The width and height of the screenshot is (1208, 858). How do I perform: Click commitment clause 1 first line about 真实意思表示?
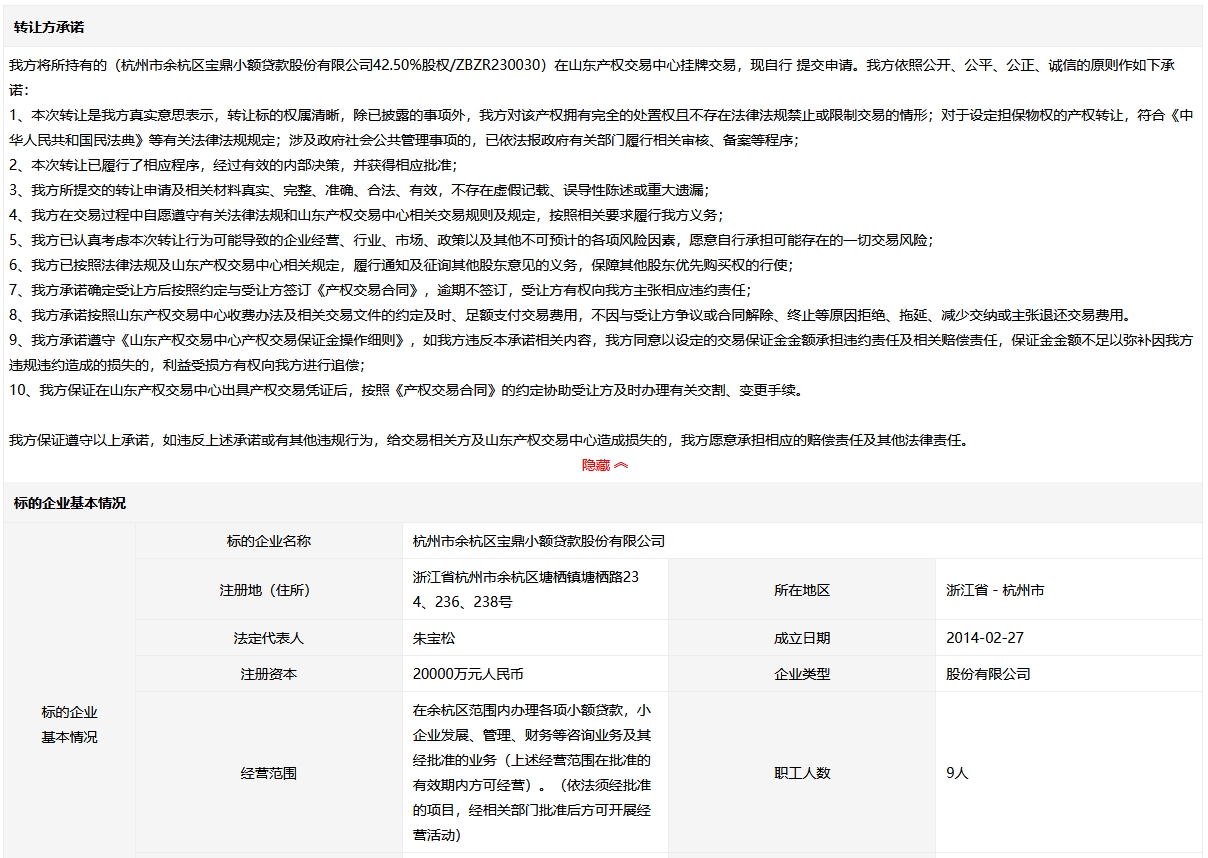pyautogui.click(x=601, y=115)
